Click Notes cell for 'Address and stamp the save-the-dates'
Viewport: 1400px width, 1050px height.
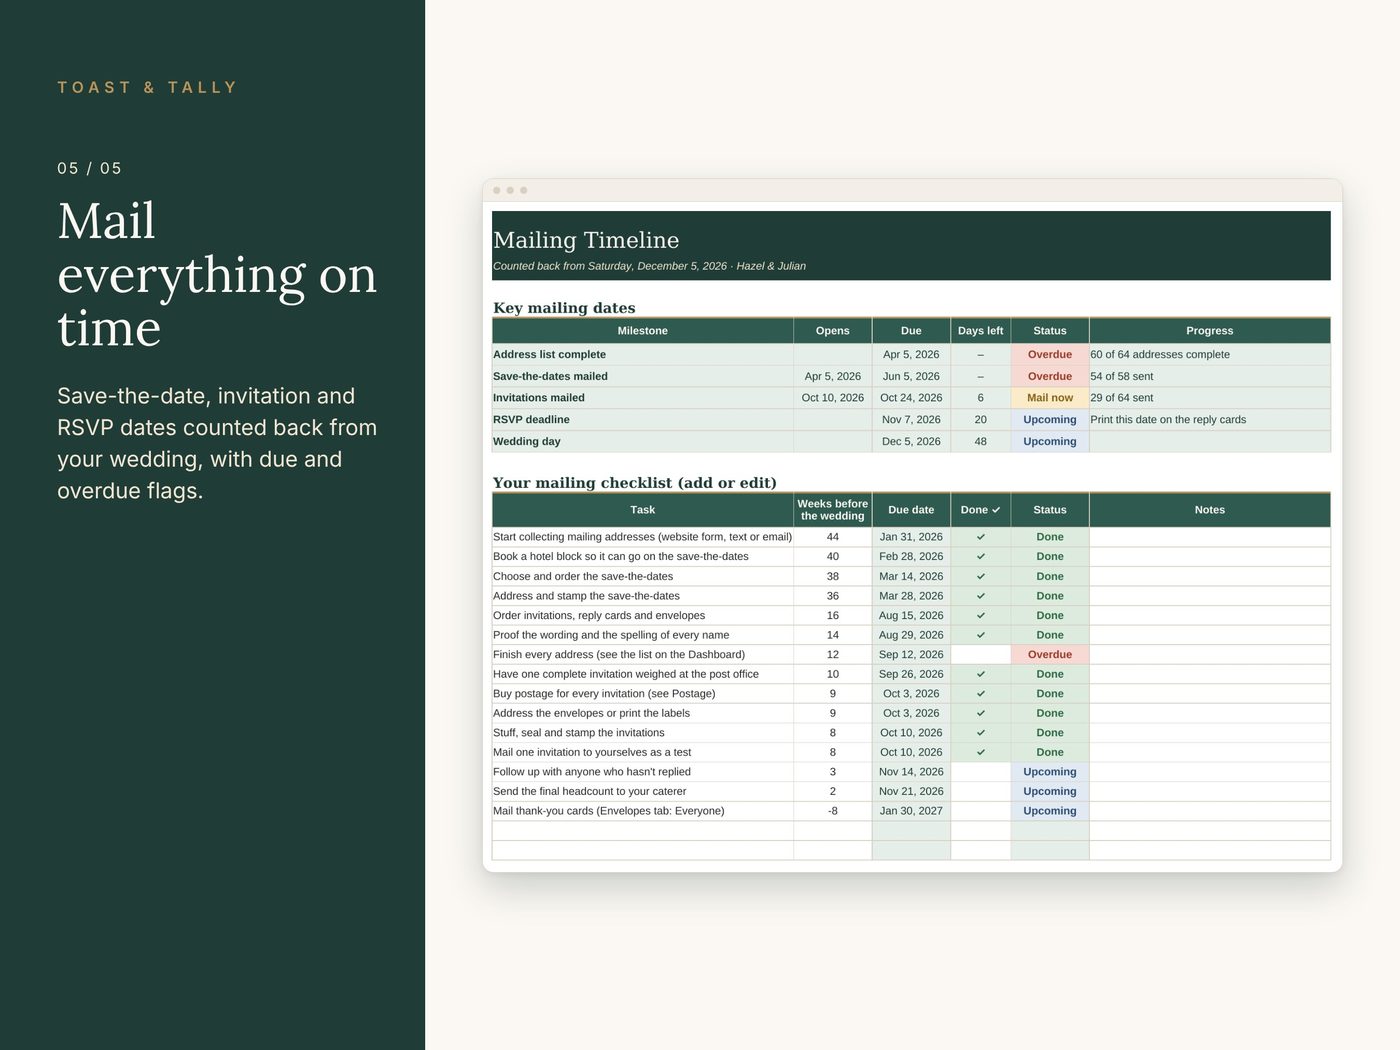coord(1210,596)
